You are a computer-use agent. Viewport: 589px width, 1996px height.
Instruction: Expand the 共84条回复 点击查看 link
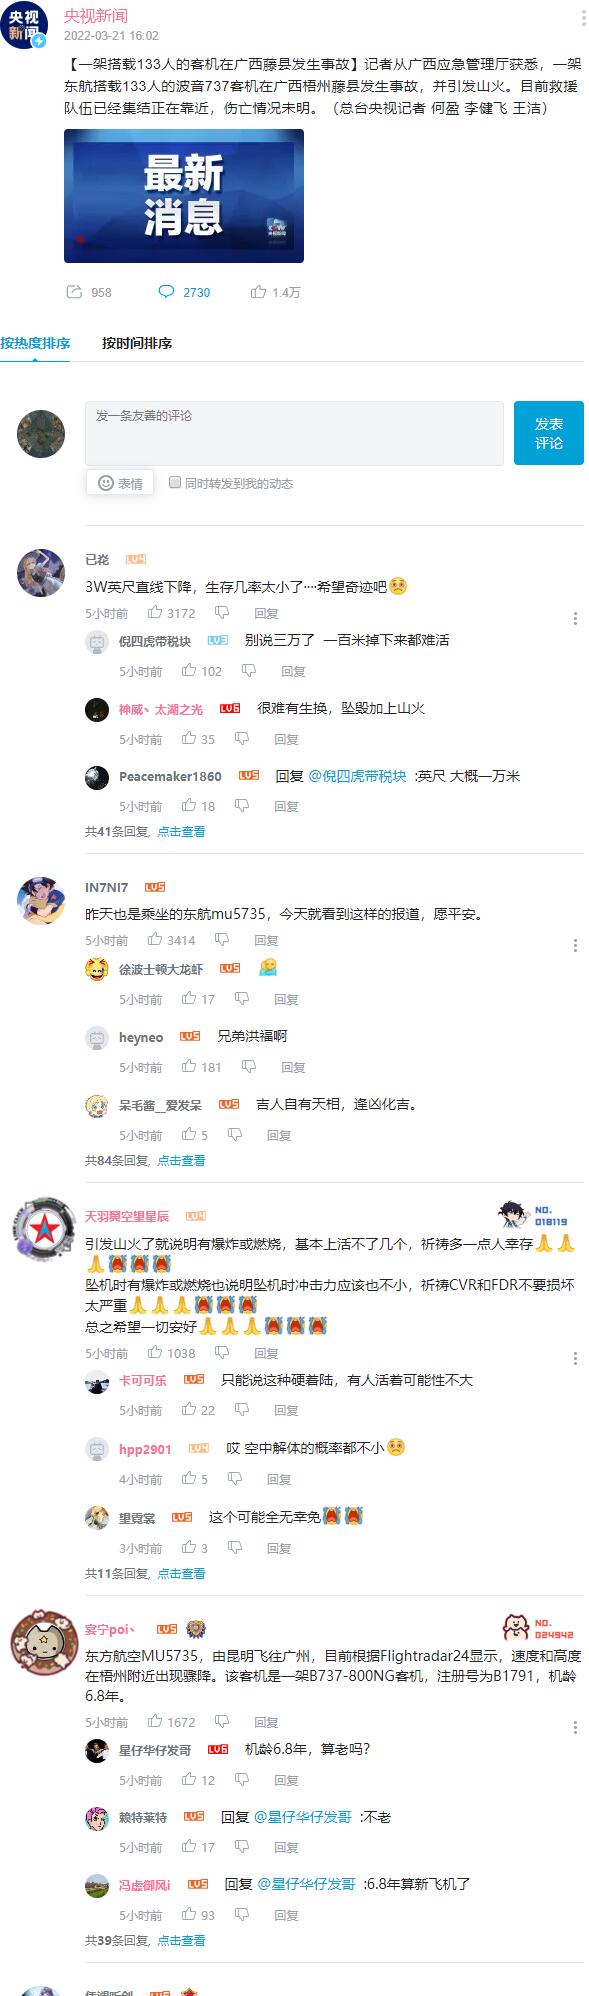coord(145,1160)
